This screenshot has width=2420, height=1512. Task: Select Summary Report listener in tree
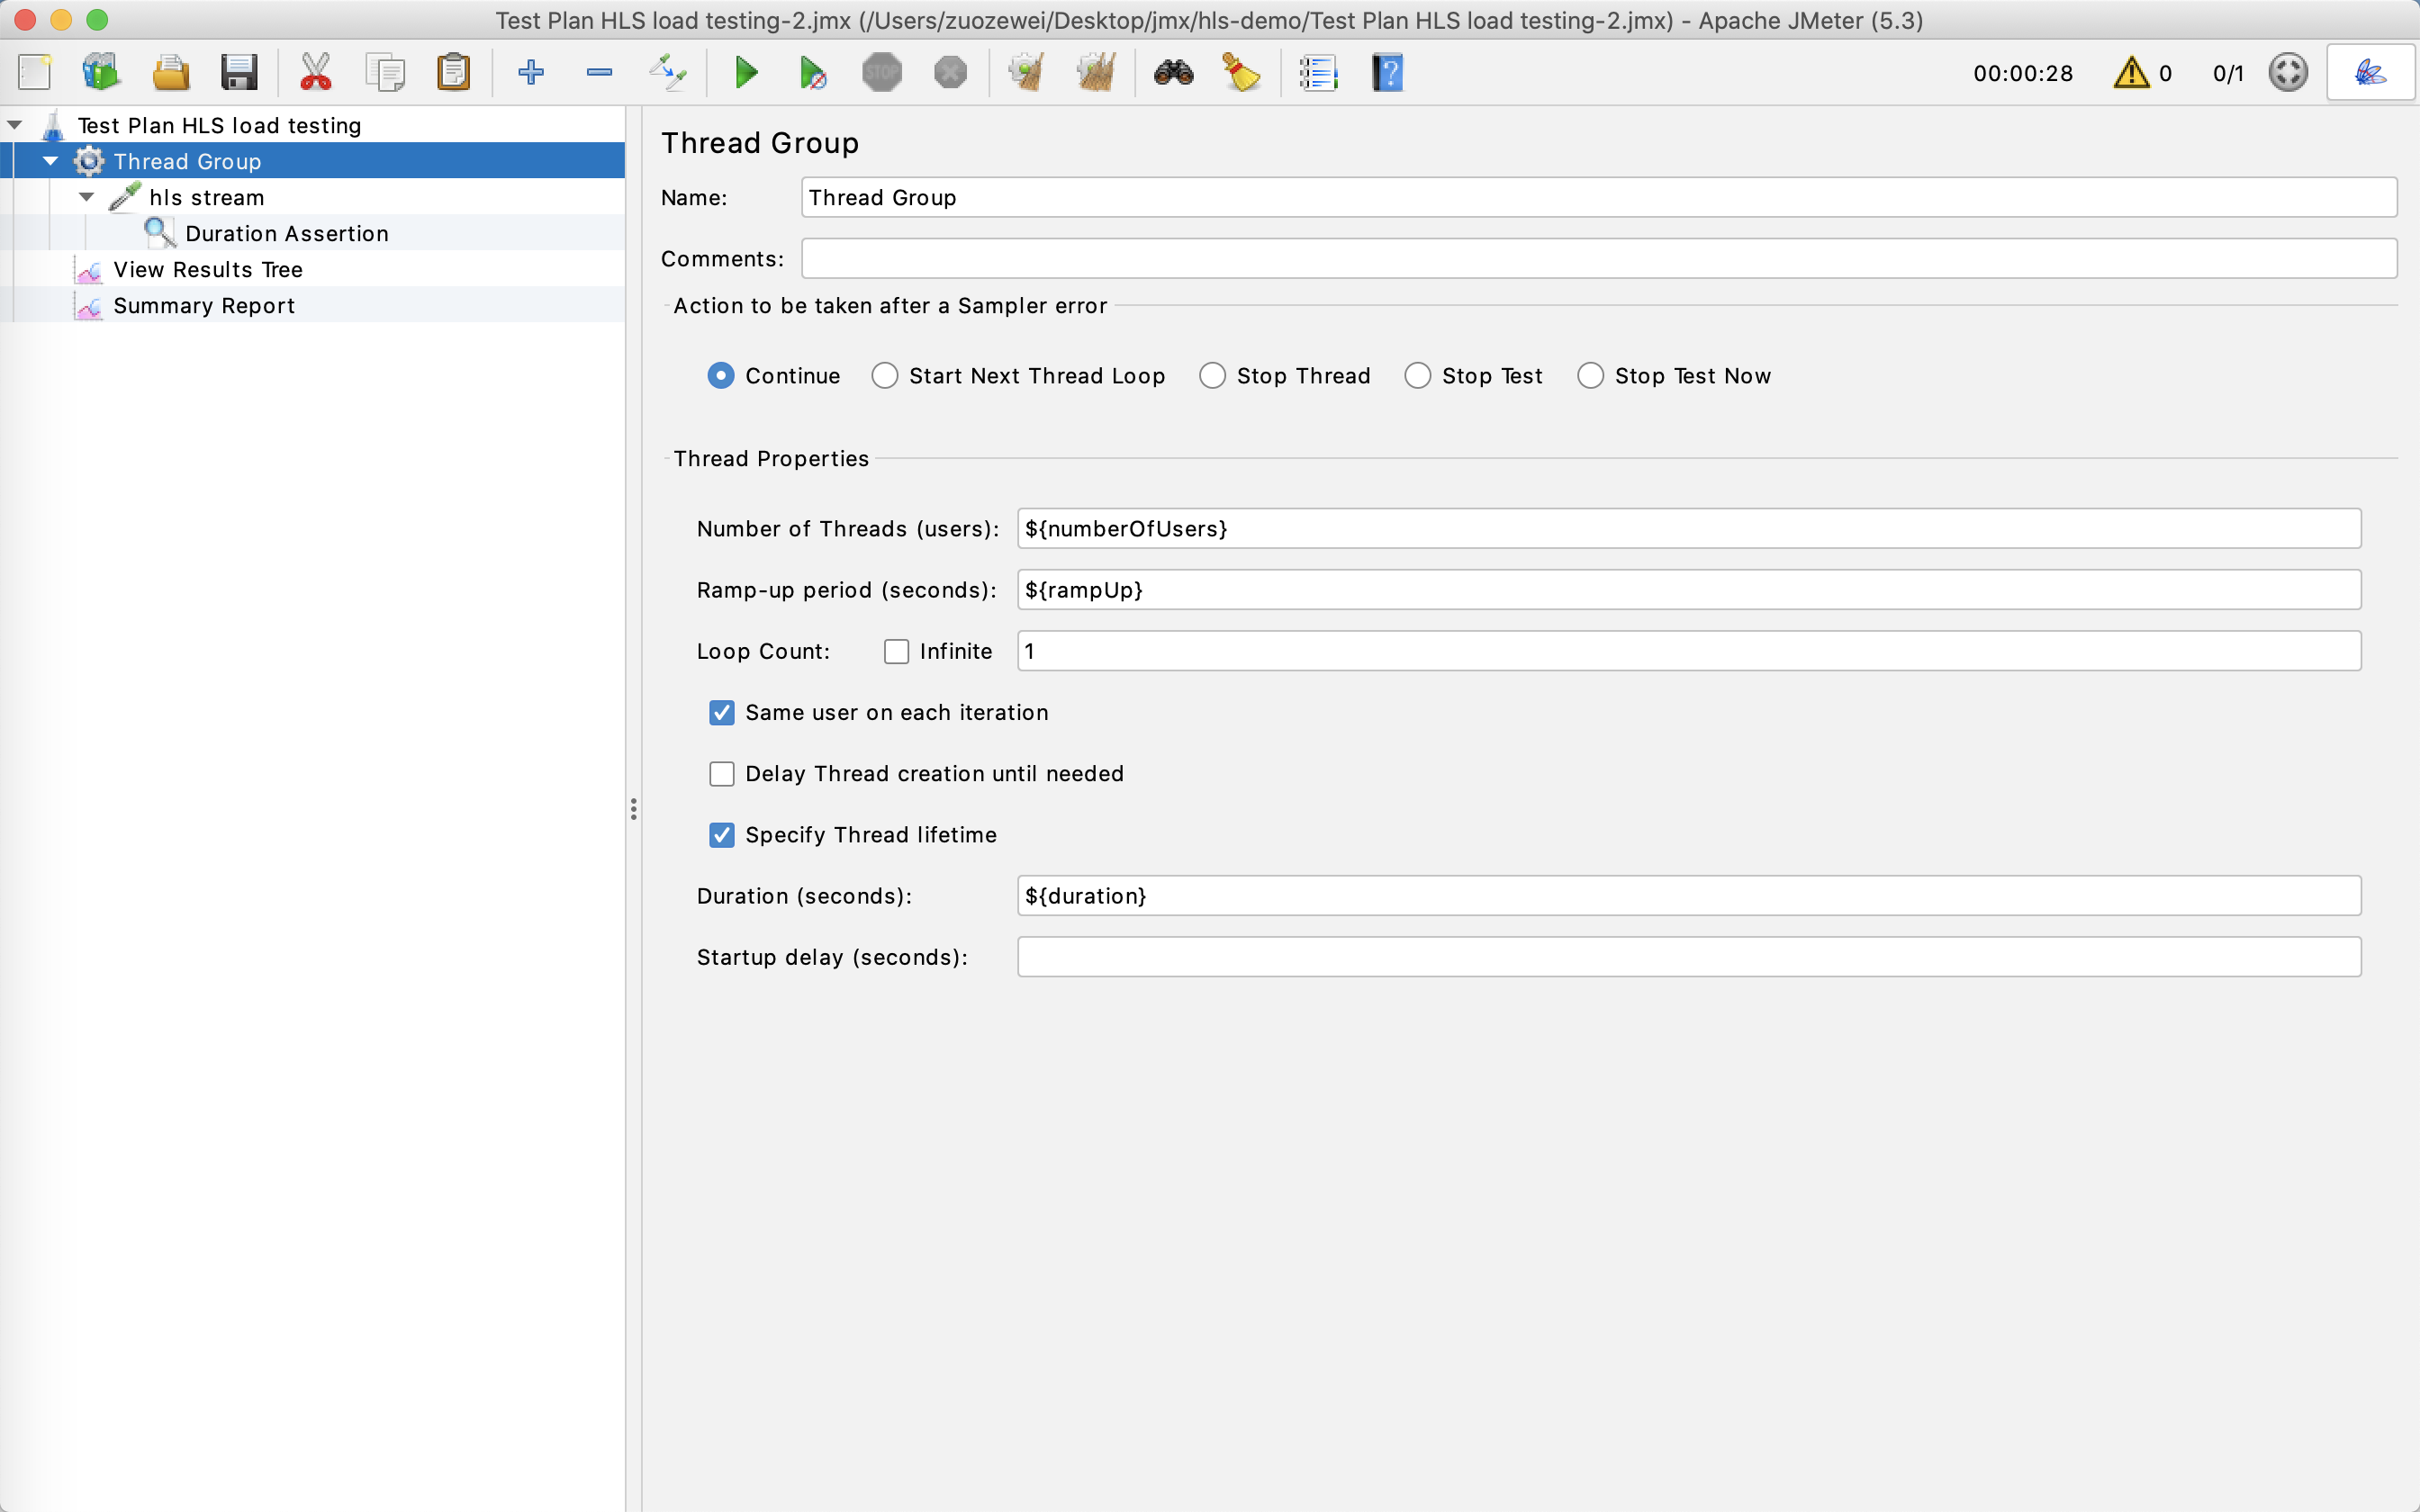203,306
